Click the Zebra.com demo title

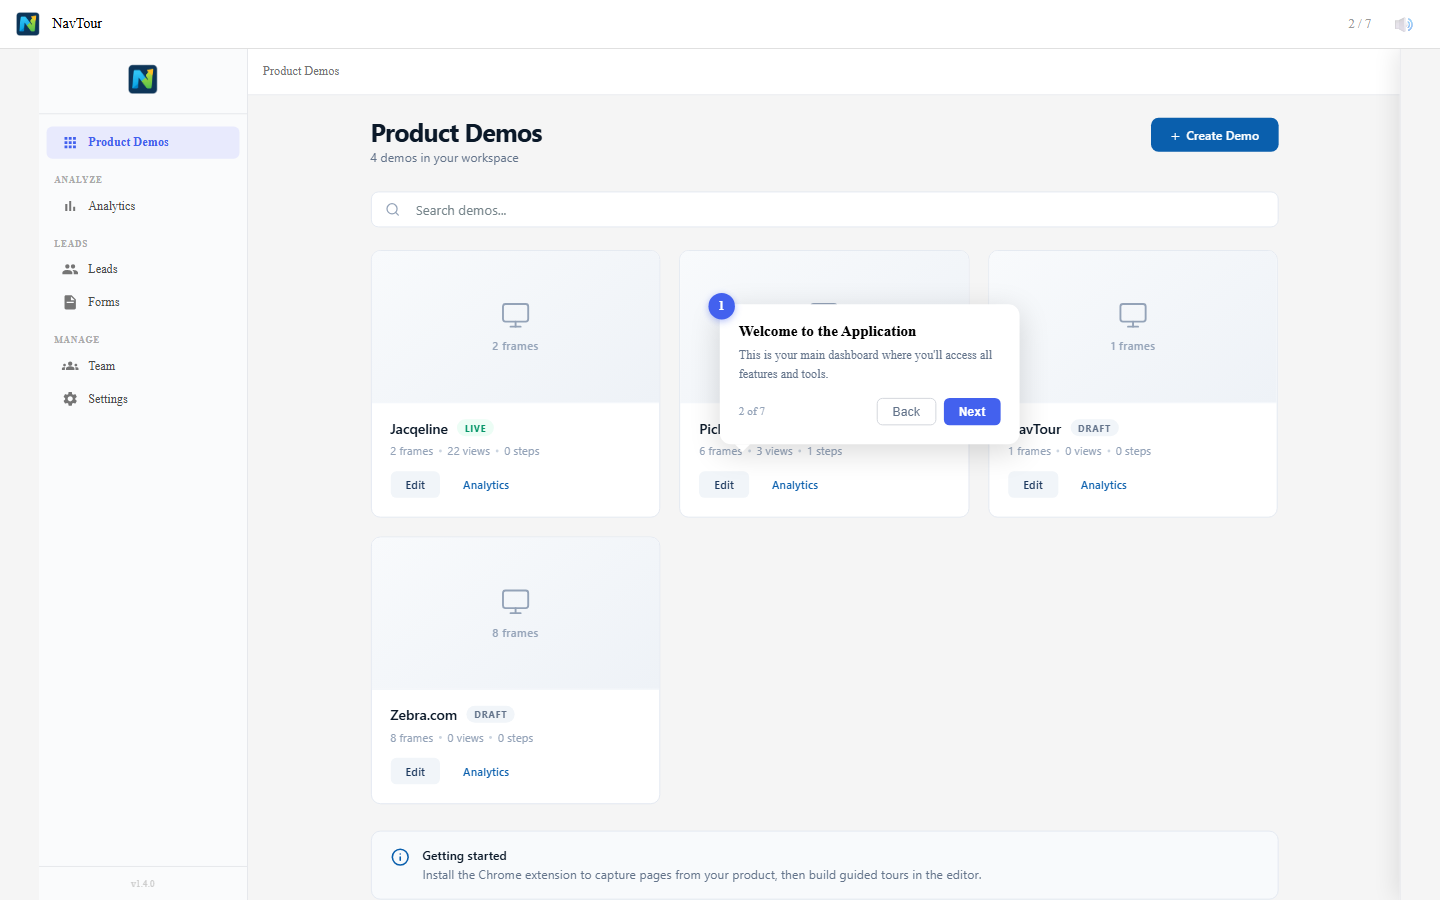(423, 715)
